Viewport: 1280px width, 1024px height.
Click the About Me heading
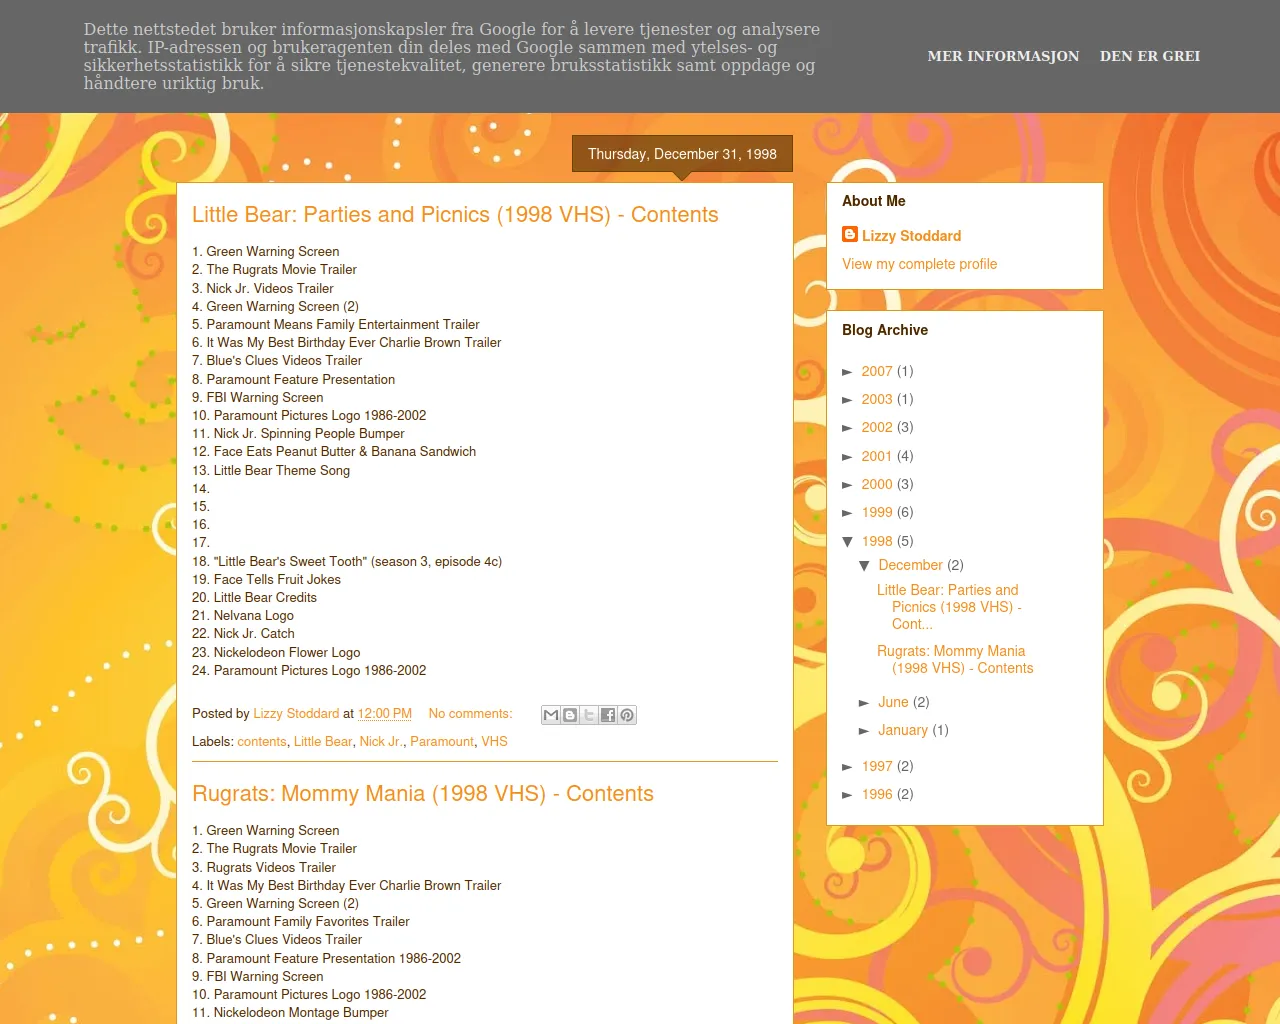[874, 201]
